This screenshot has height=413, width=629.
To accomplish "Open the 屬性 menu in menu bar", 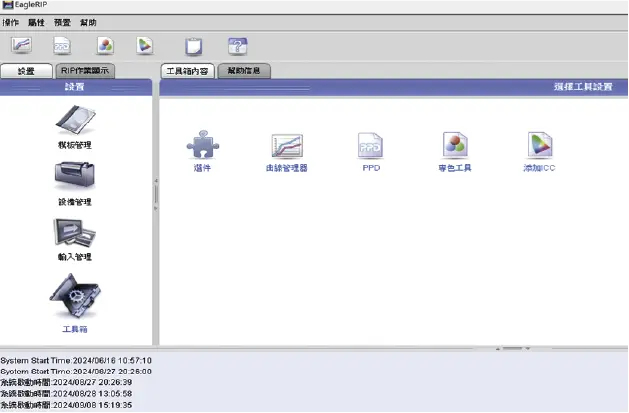I will pyautogui.click(x=36, y=21).
